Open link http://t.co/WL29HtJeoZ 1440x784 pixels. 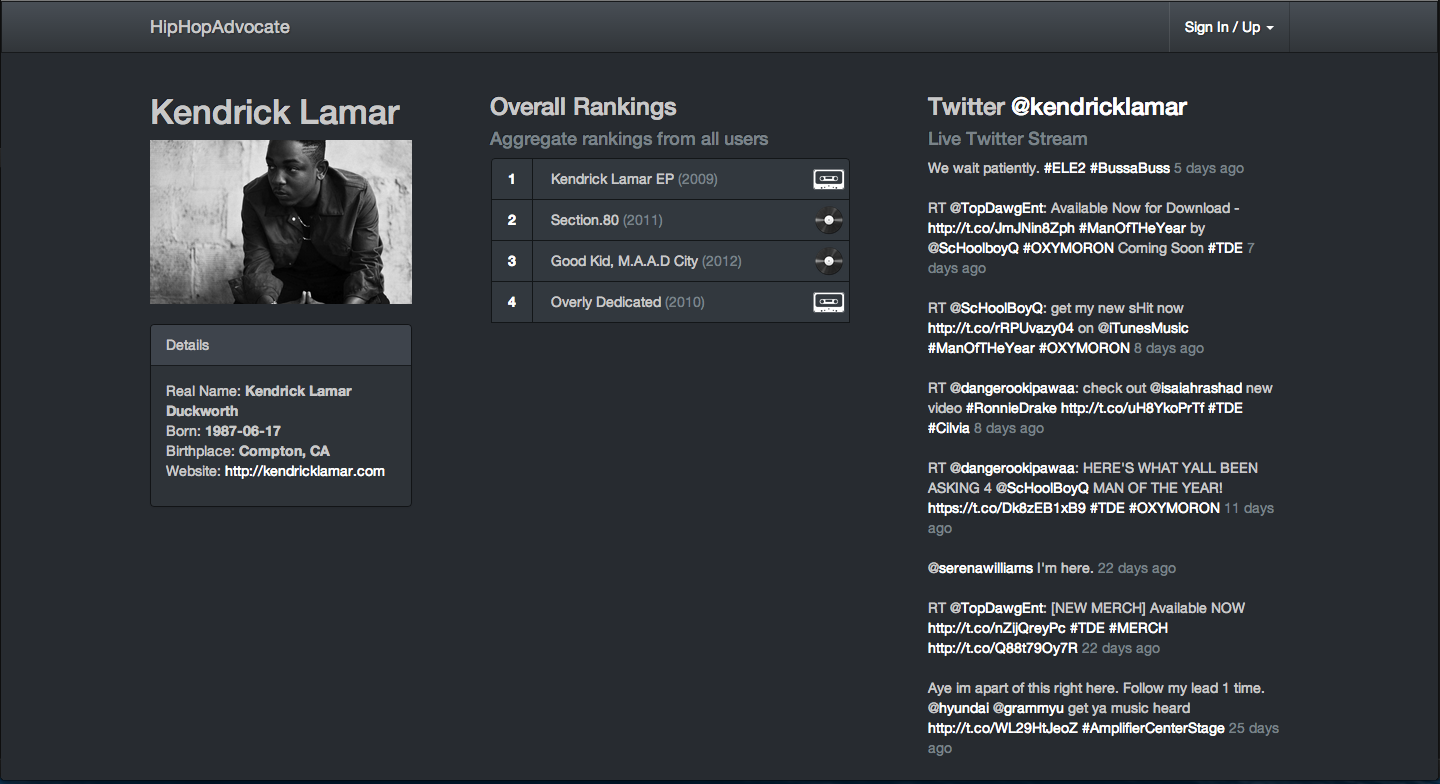tap(1003, 728)
